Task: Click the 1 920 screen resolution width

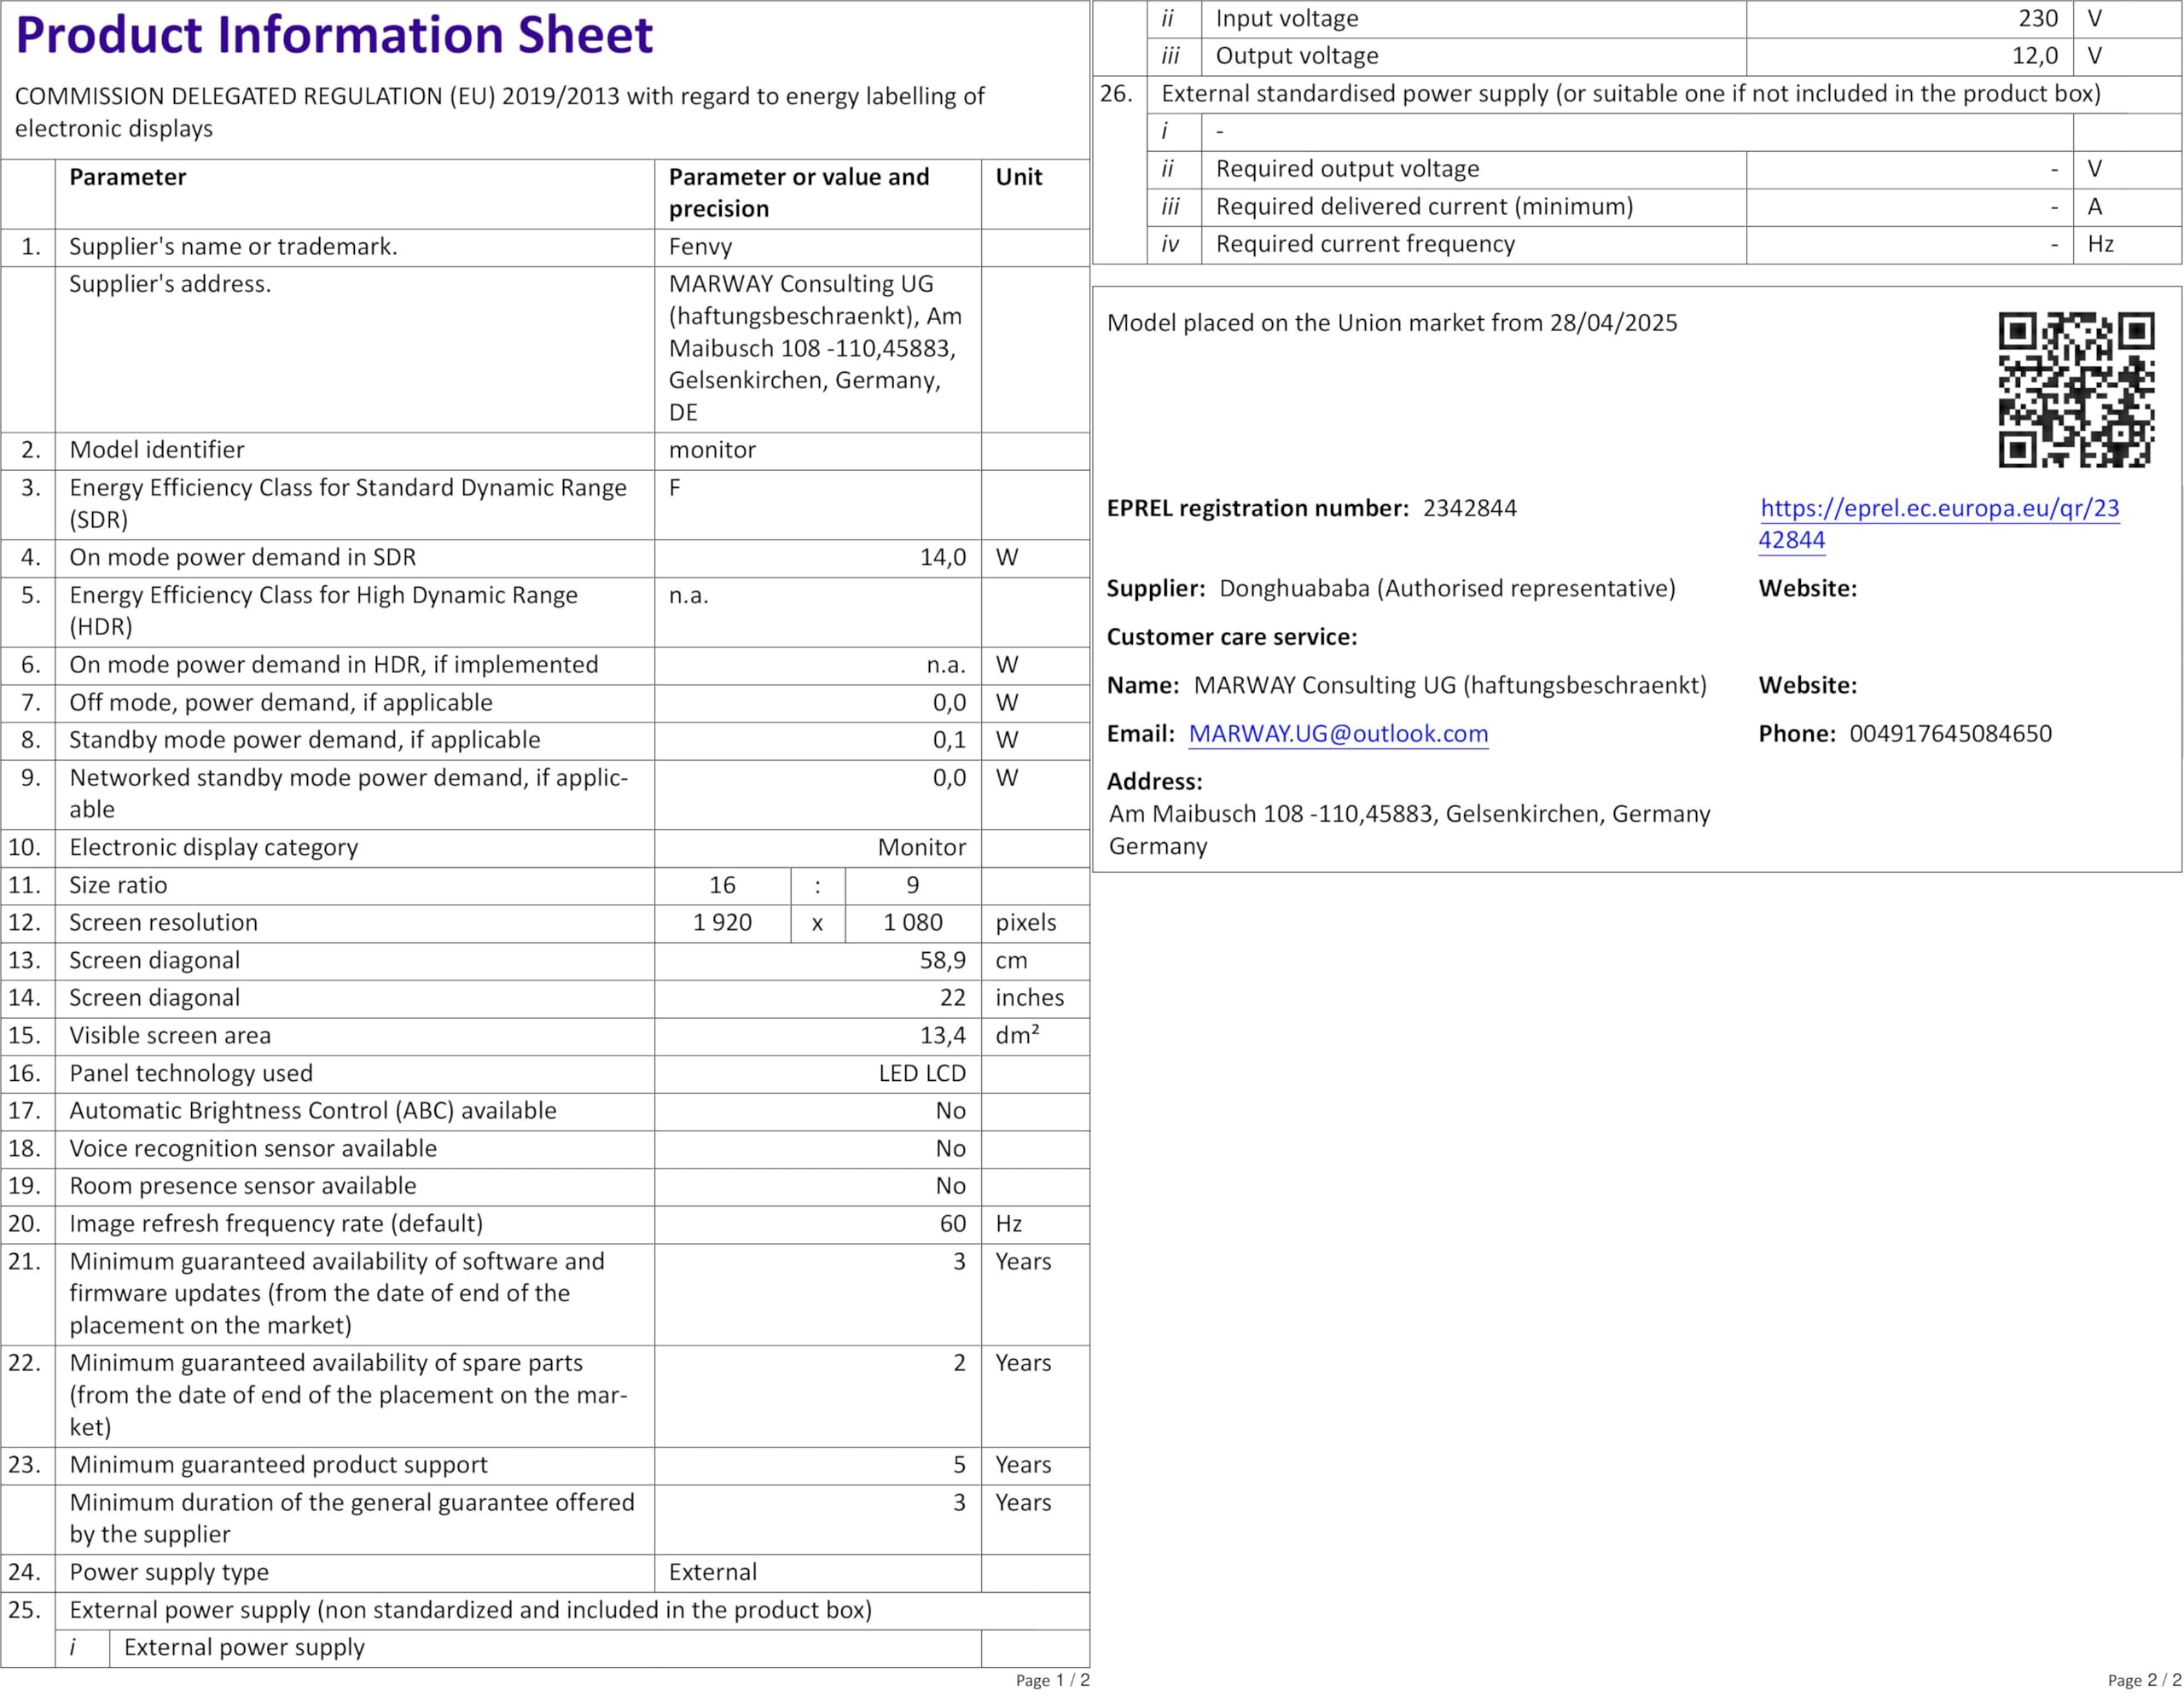Action: (x=722, y=923)
